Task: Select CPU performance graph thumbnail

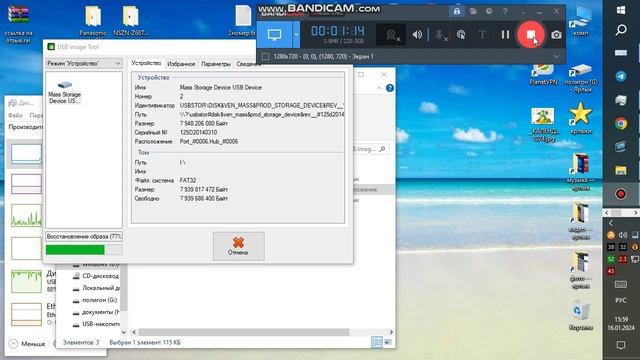Action: 26,154
